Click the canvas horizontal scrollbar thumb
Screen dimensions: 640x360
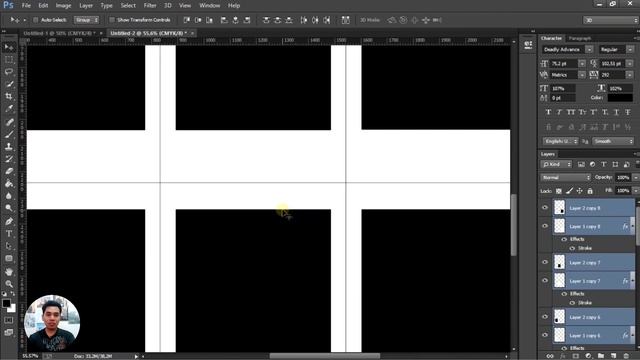324,356
